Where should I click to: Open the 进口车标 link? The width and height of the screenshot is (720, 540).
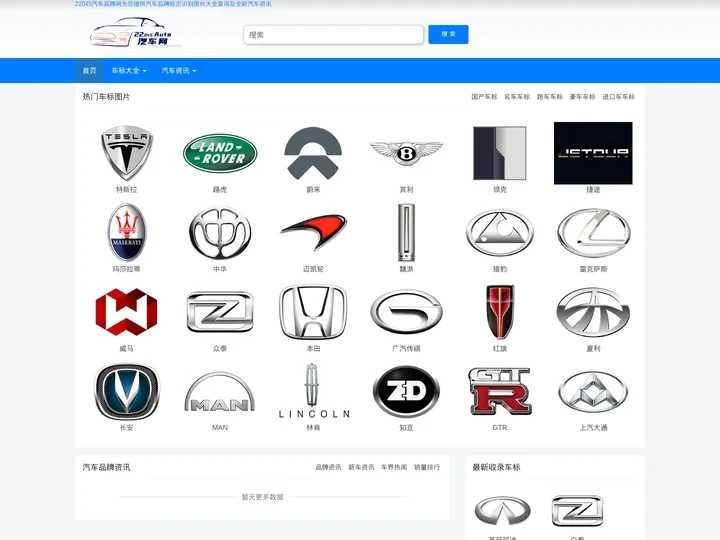[619, 97]
